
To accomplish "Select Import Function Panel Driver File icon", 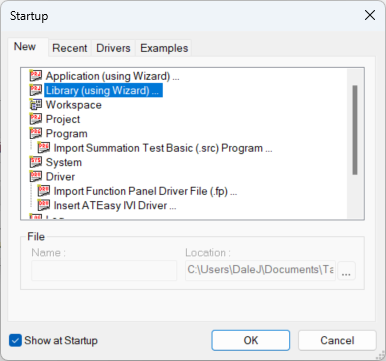I will click(x=44, y=191).
